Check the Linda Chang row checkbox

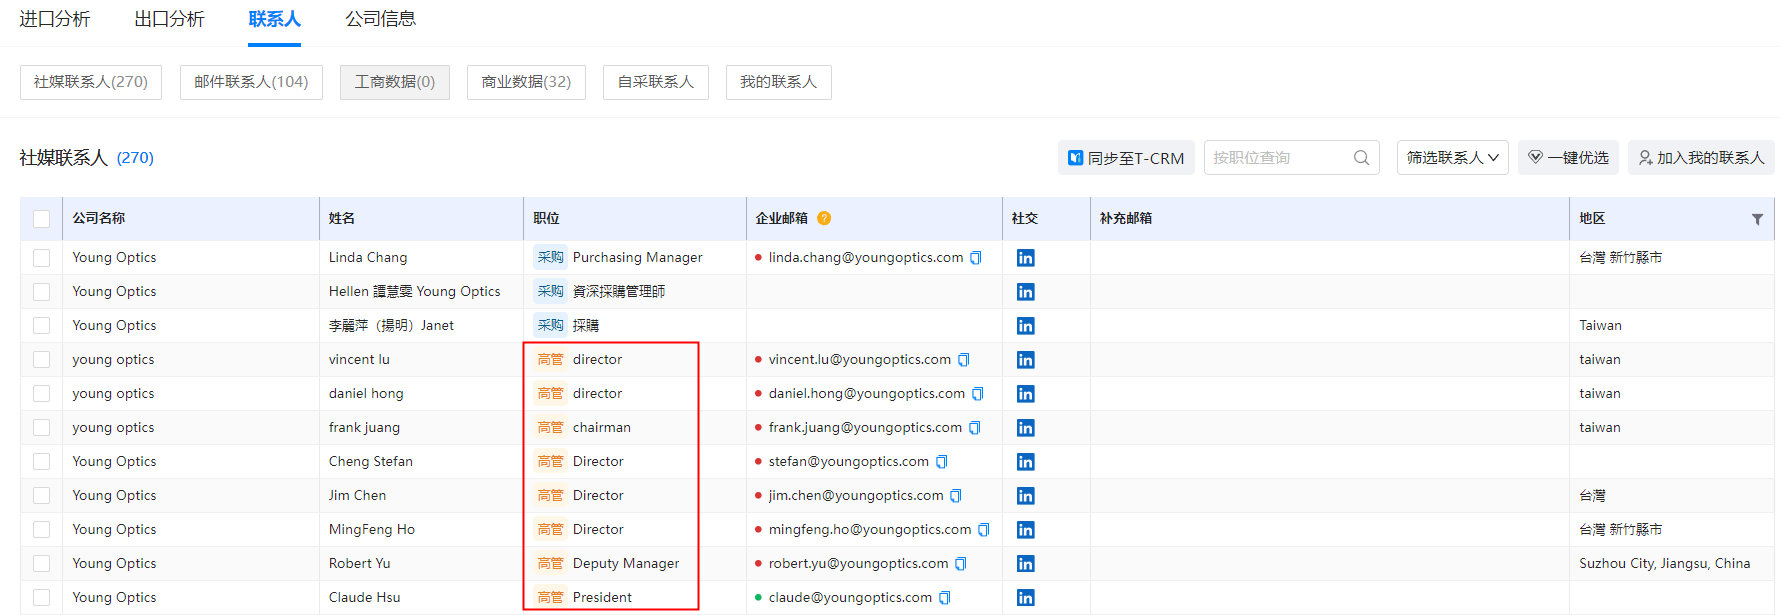click(x=41, y=258)
